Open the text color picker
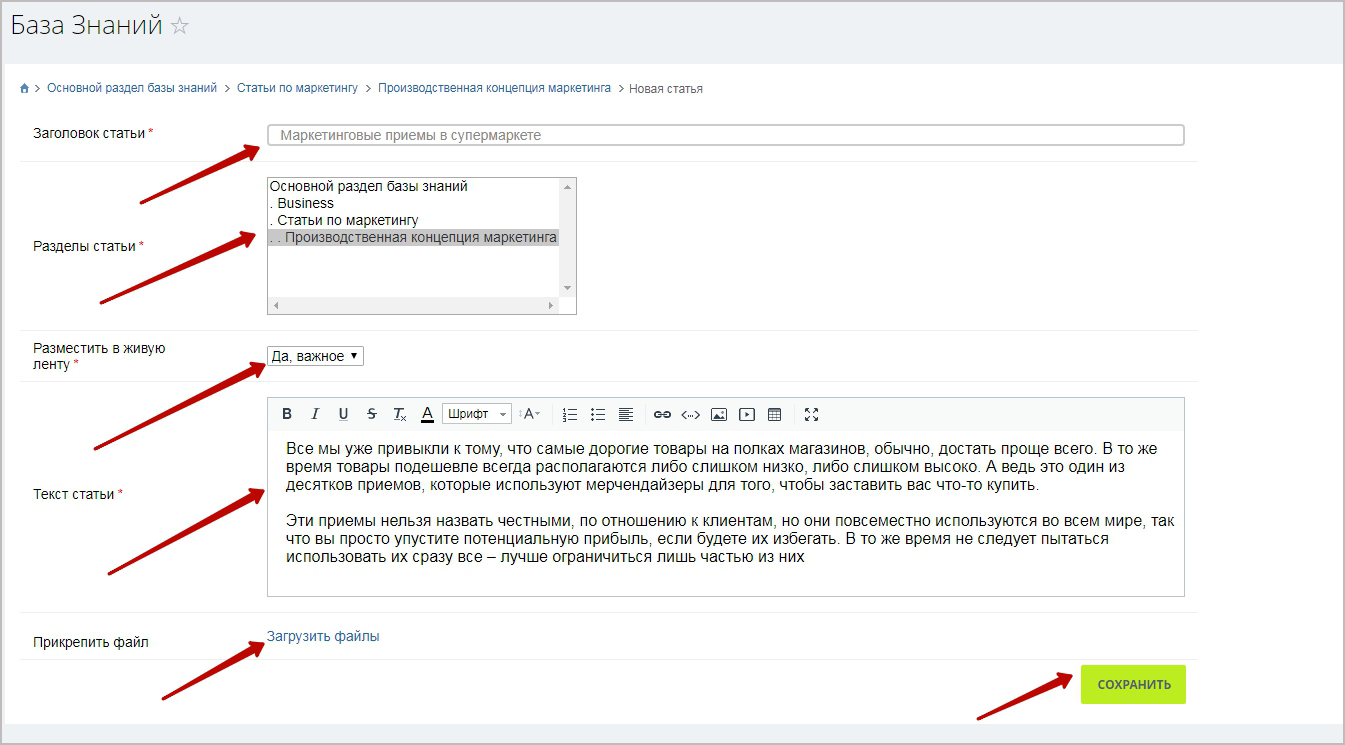 coord(427,414)
